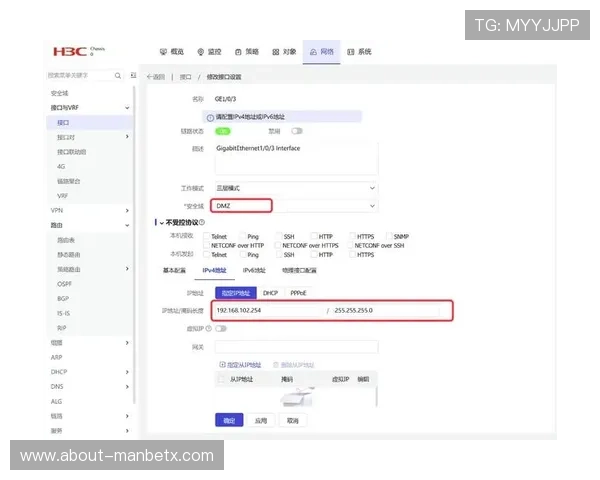600x480 pixels.
Task: Open 安全域 in the sidebar
Action: (x=59, y=93)
